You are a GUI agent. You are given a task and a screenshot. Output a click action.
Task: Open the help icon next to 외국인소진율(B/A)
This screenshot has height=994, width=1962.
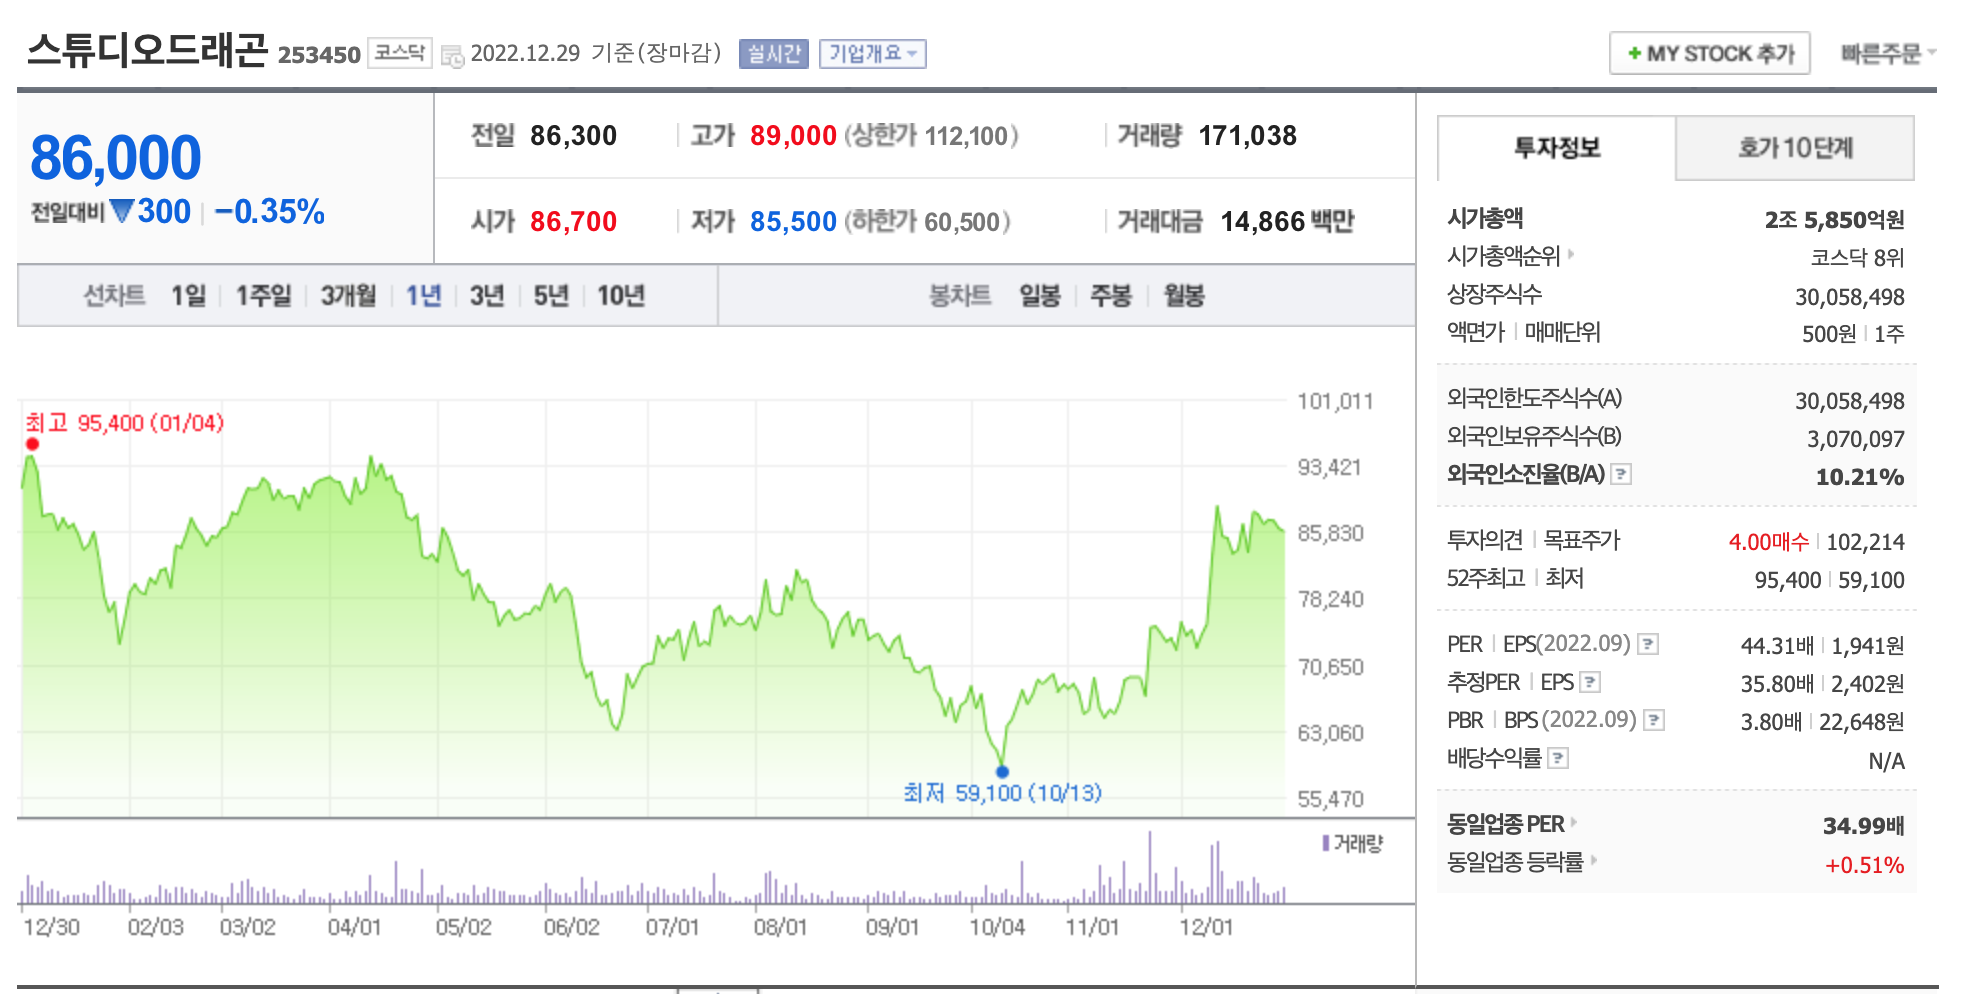click(x=1622, y=474)
